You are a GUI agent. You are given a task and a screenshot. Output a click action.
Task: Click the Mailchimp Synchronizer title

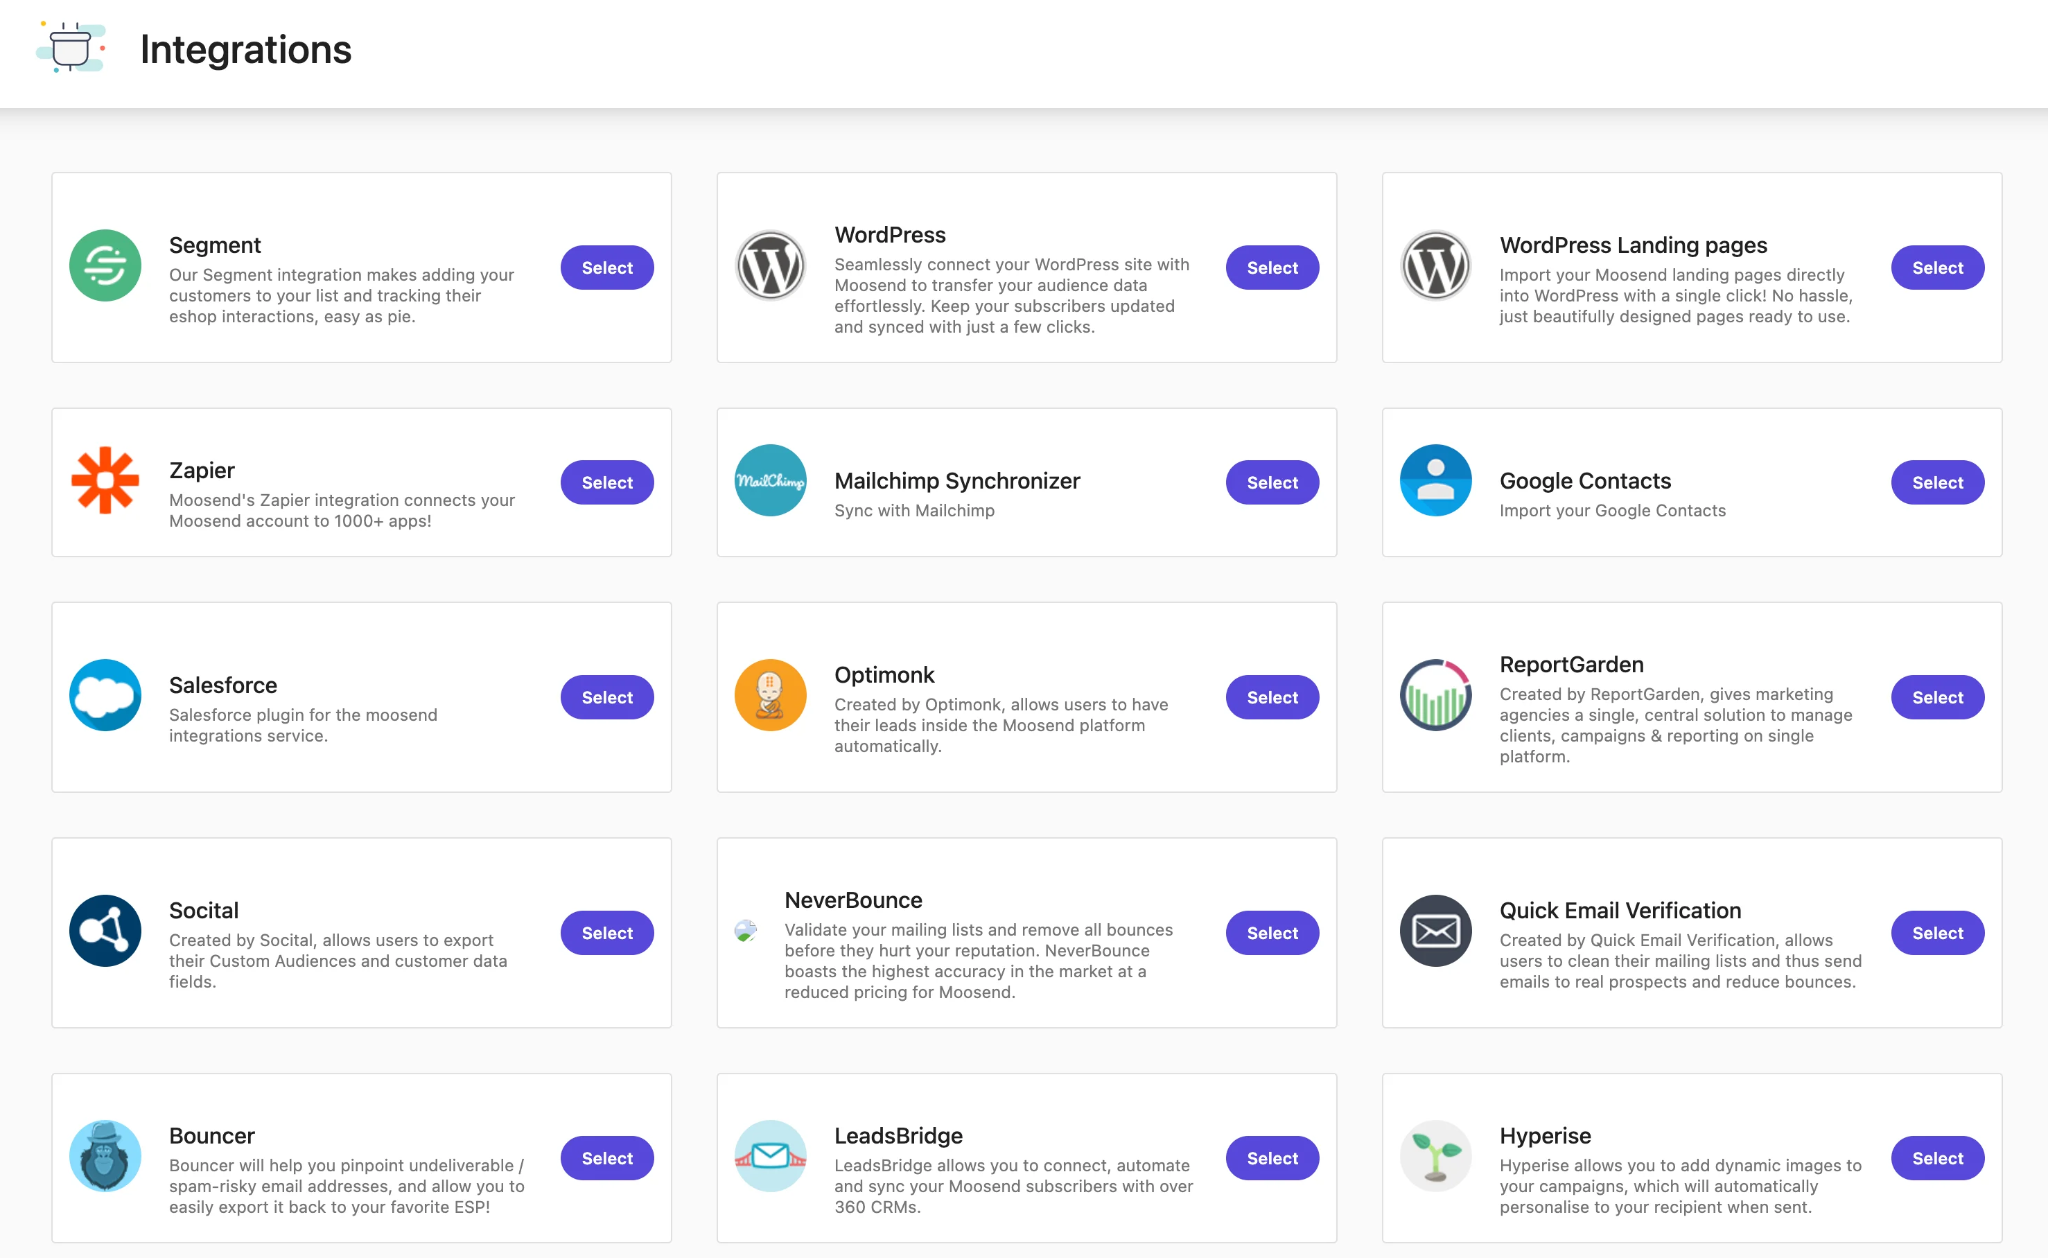click(x=957, y=481)
